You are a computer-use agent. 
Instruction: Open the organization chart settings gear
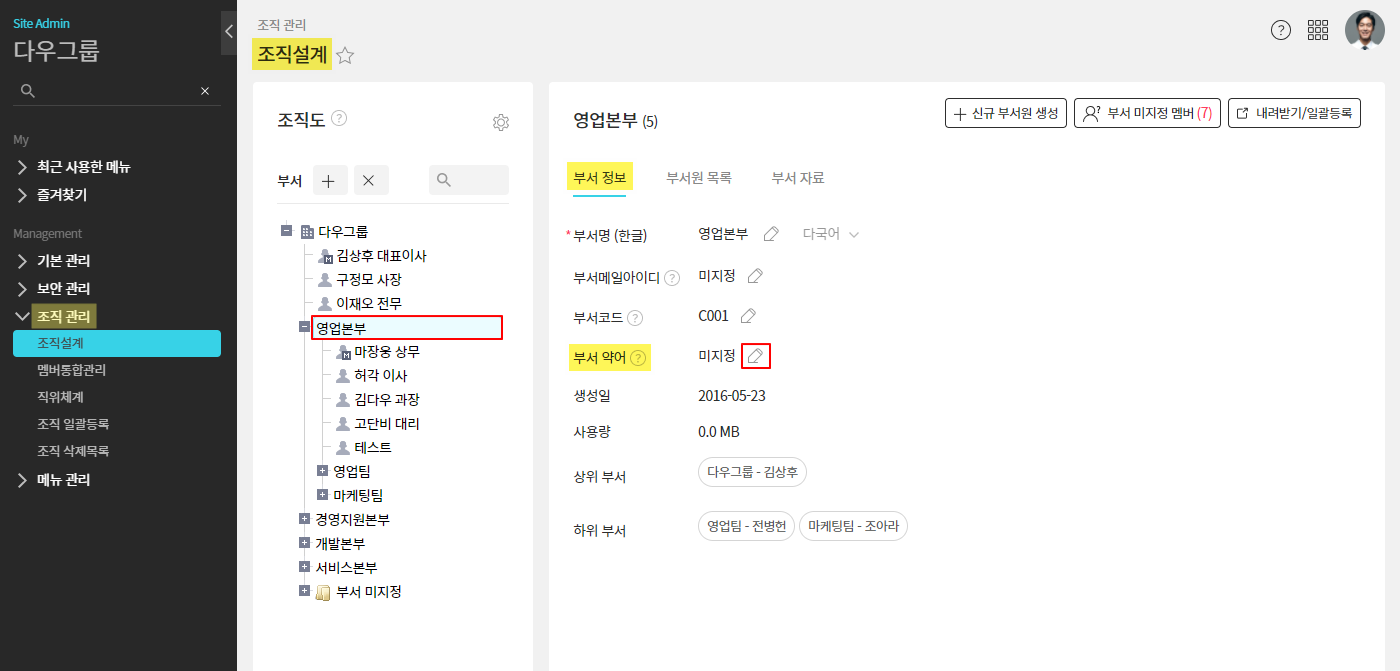[x=501, y=122]
